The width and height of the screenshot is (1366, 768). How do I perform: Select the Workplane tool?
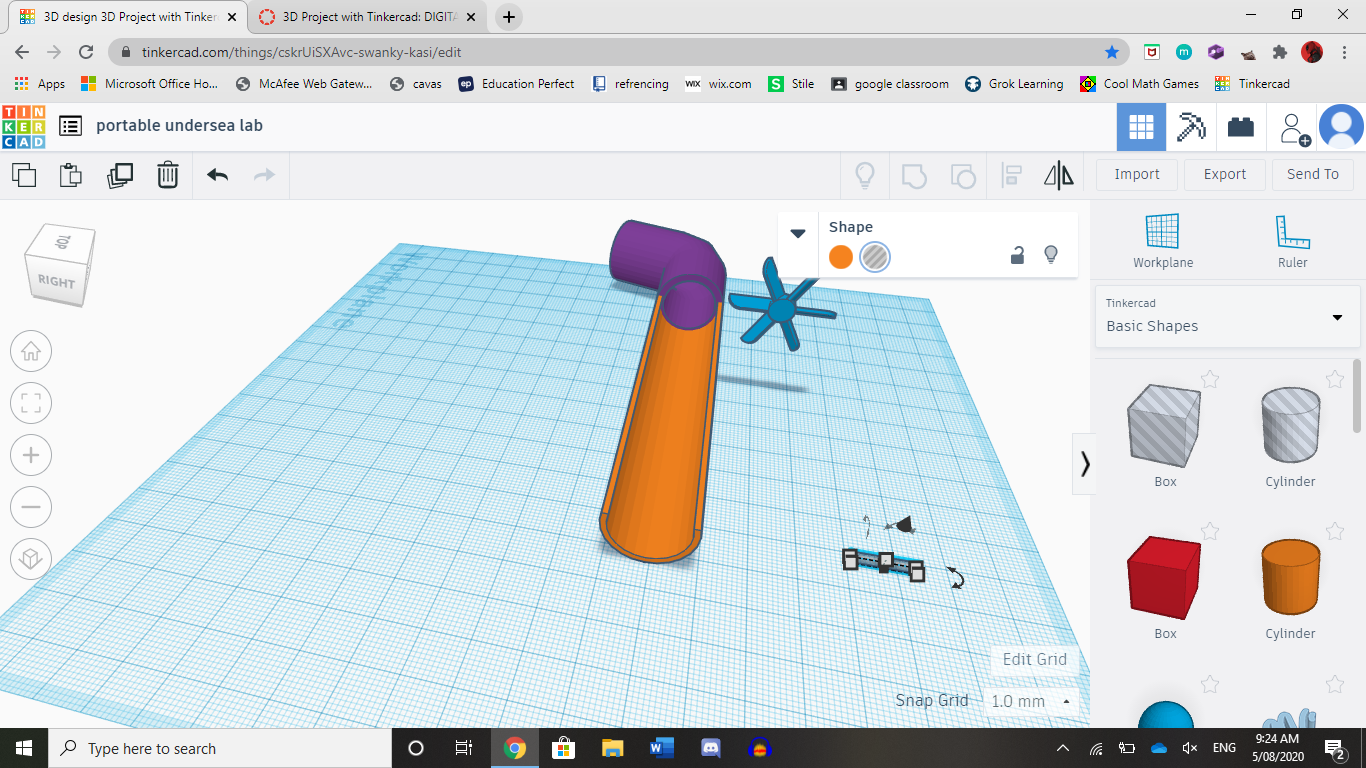[x=1163, y=241]
